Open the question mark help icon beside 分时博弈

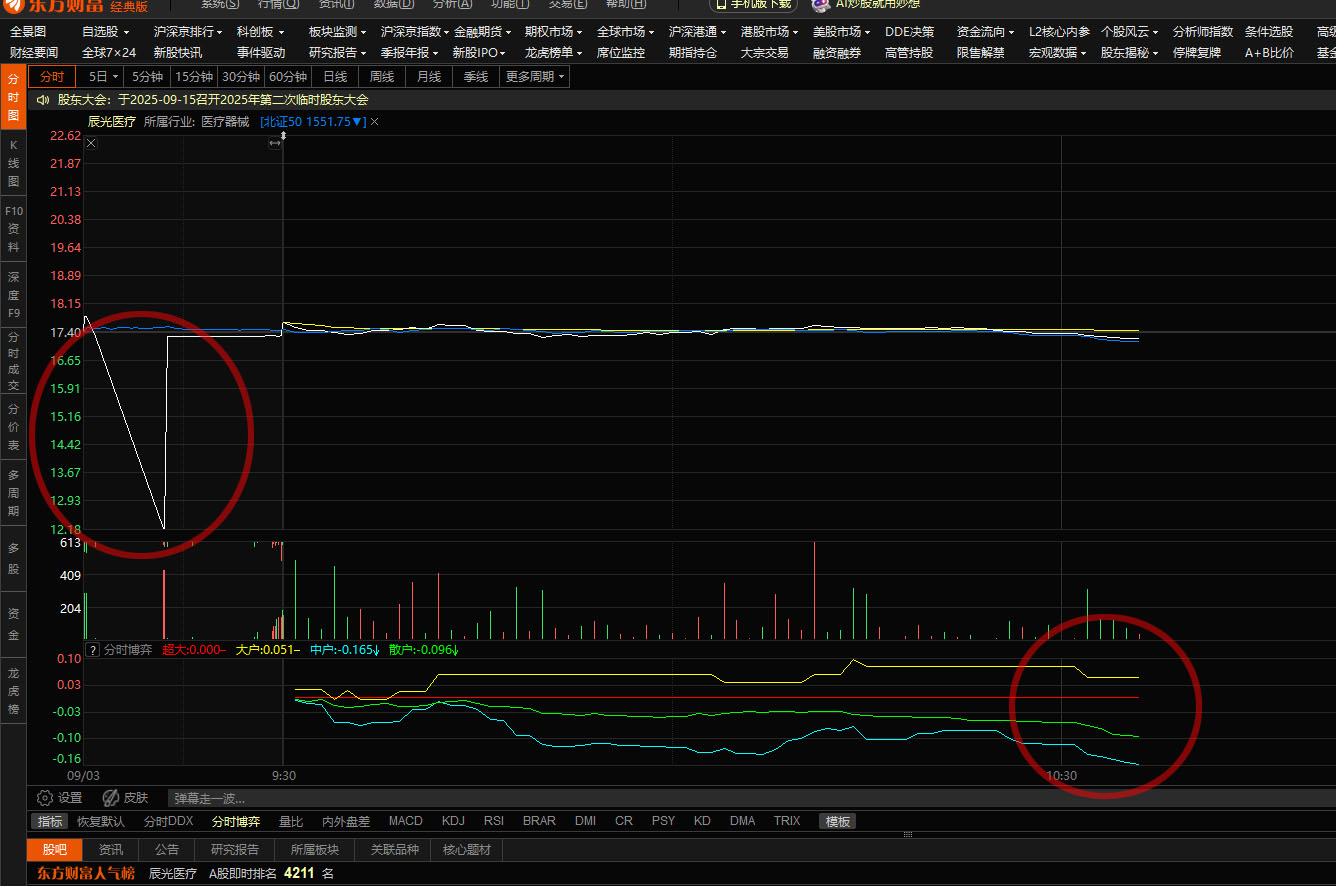pyautogui.click(x=92, y=650)
